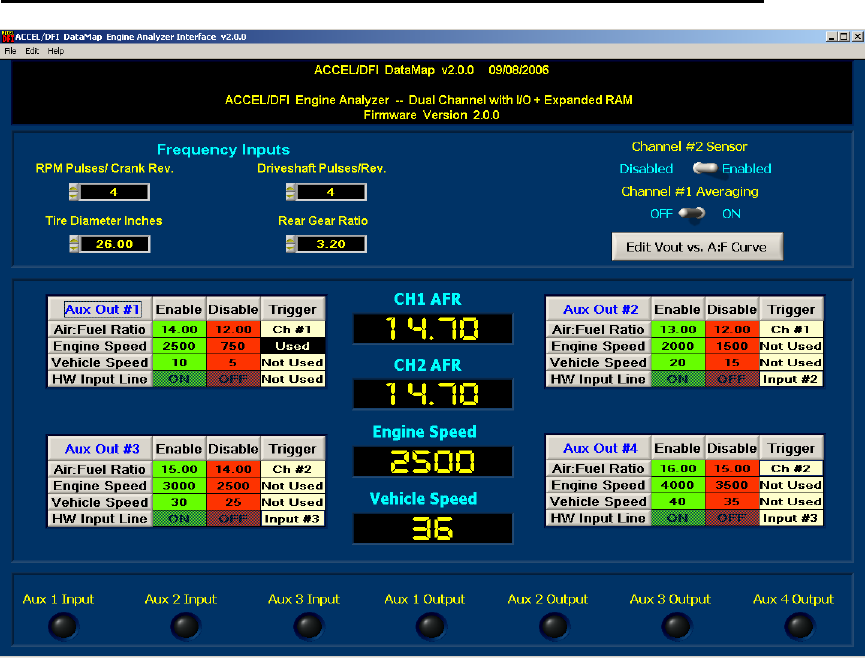Toggle Aux Out #1 Vehicle Speed trigger Not Used
865x658 pixels.
point(292,362)
